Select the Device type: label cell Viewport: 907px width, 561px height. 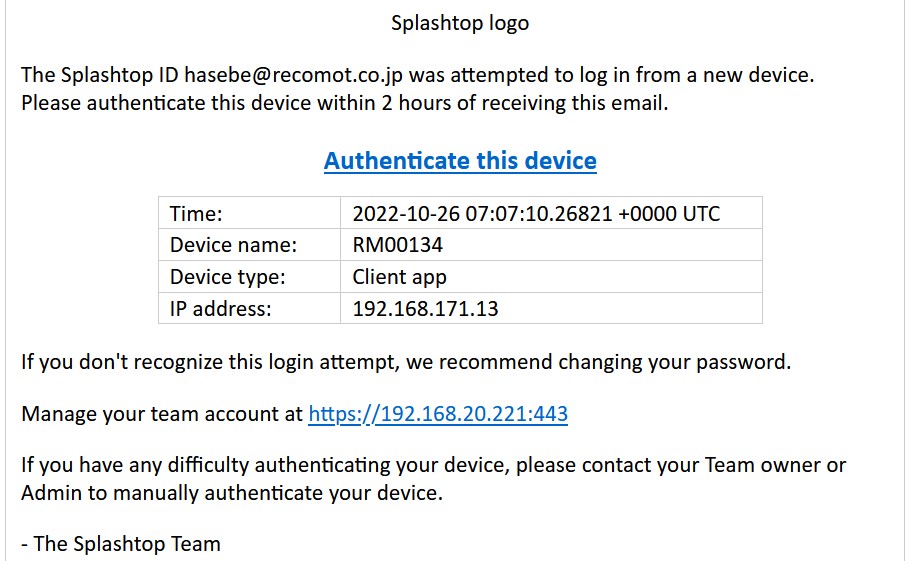point(249,276)
